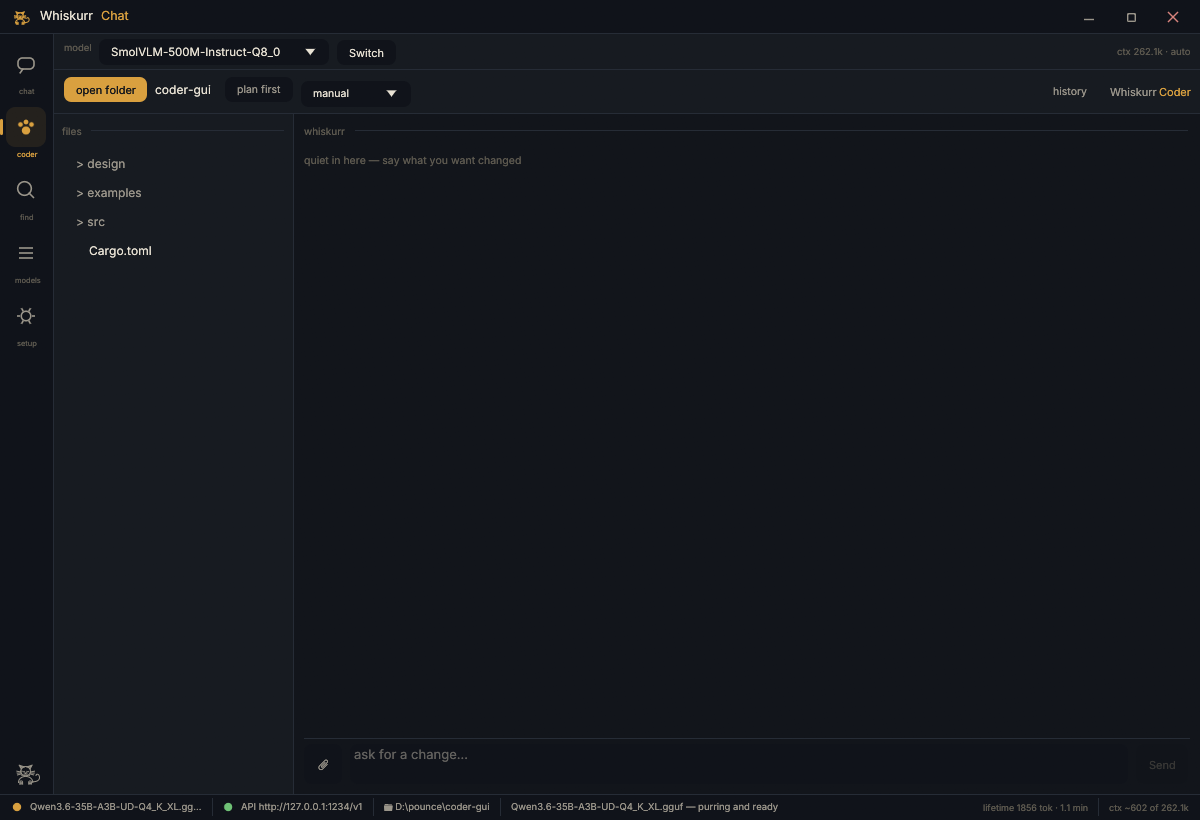
Task: Expand the src folder
Action: point(90,222)
